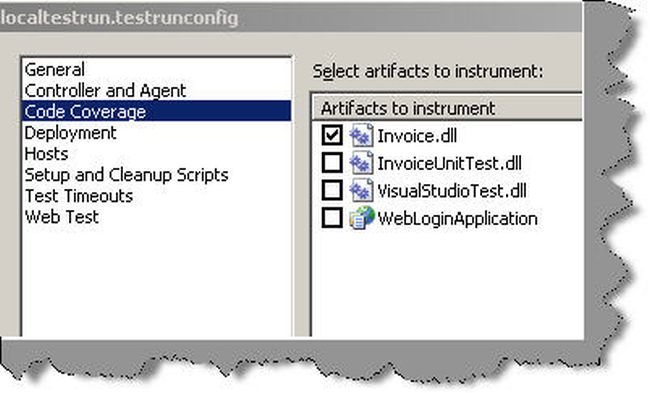This screenshot has width=650, height=393.
Task: Tick the WebLoginApplication checkbox
Action: (x=332, y=218)
